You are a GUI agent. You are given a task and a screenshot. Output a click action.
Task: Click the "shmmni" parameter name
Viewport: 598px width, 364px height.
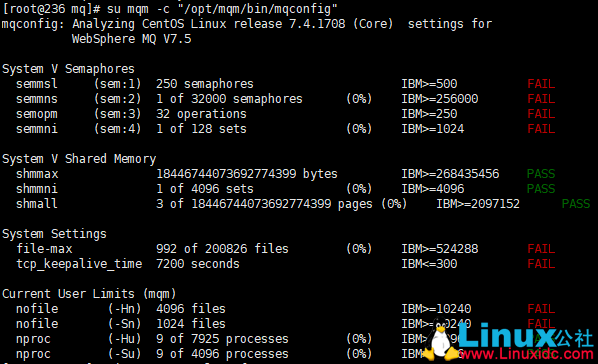point(37,189)
